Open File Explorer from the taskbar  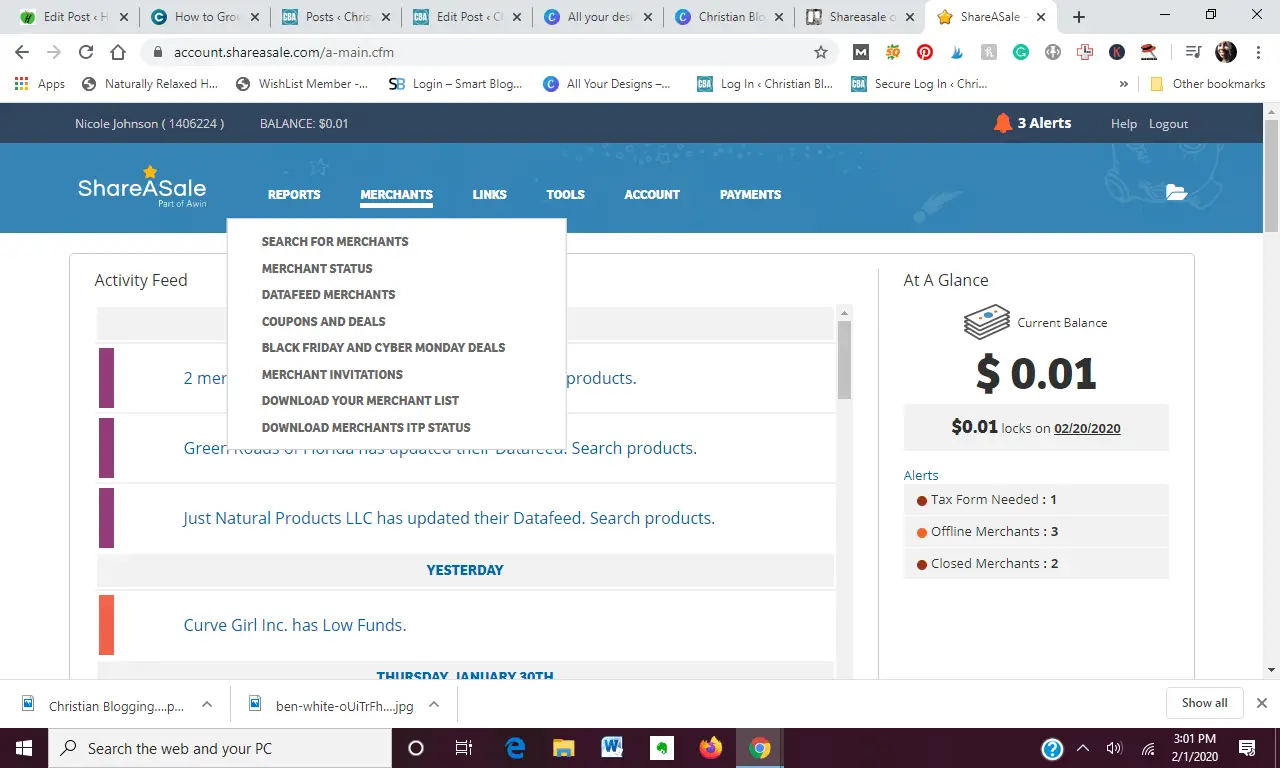tap(564, 748)
